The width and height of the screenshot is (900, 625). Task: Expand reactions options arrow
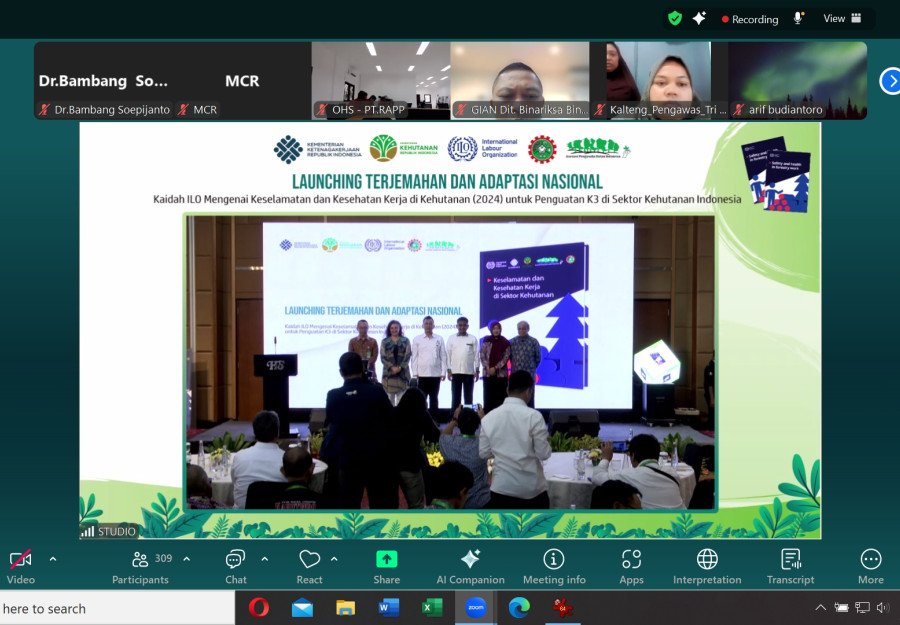[334, 558]
